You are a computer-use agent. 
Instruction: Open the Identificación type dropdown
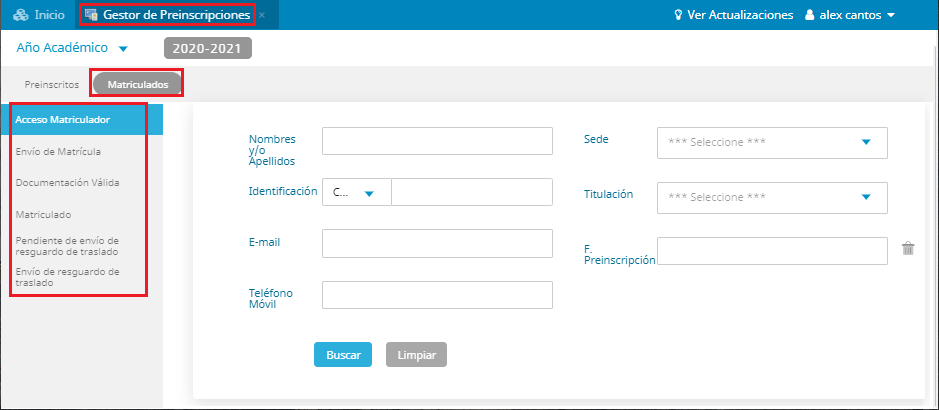(x=356, y=193)
